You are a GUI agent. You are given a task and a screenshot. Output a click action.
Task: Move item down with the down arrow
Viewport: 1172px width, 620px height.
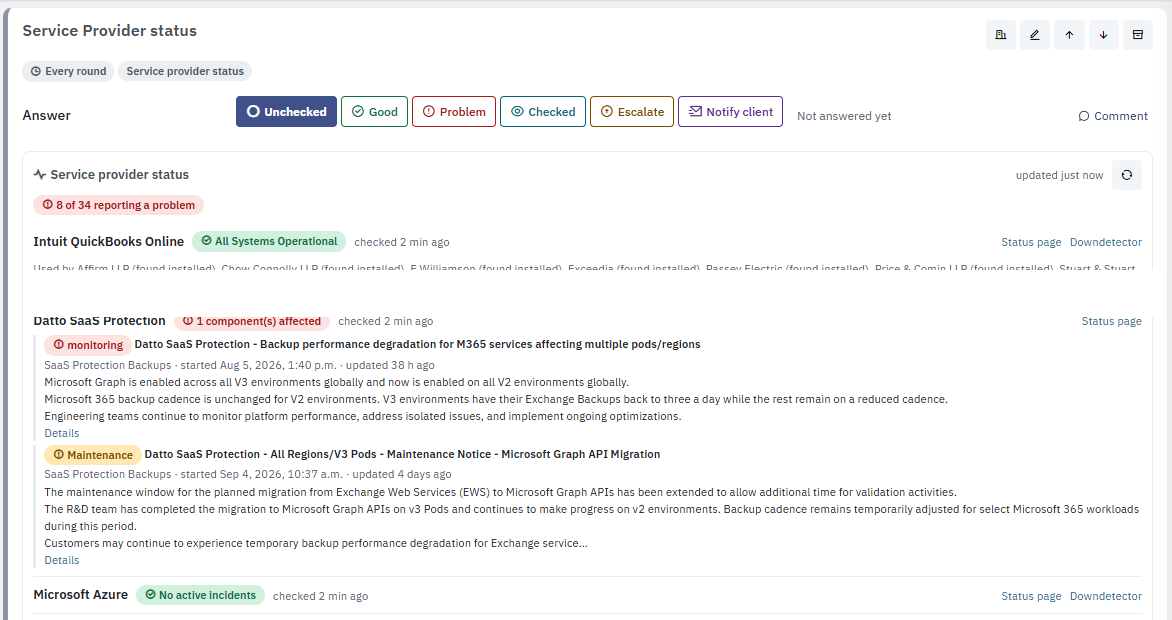coord(1103,35)
